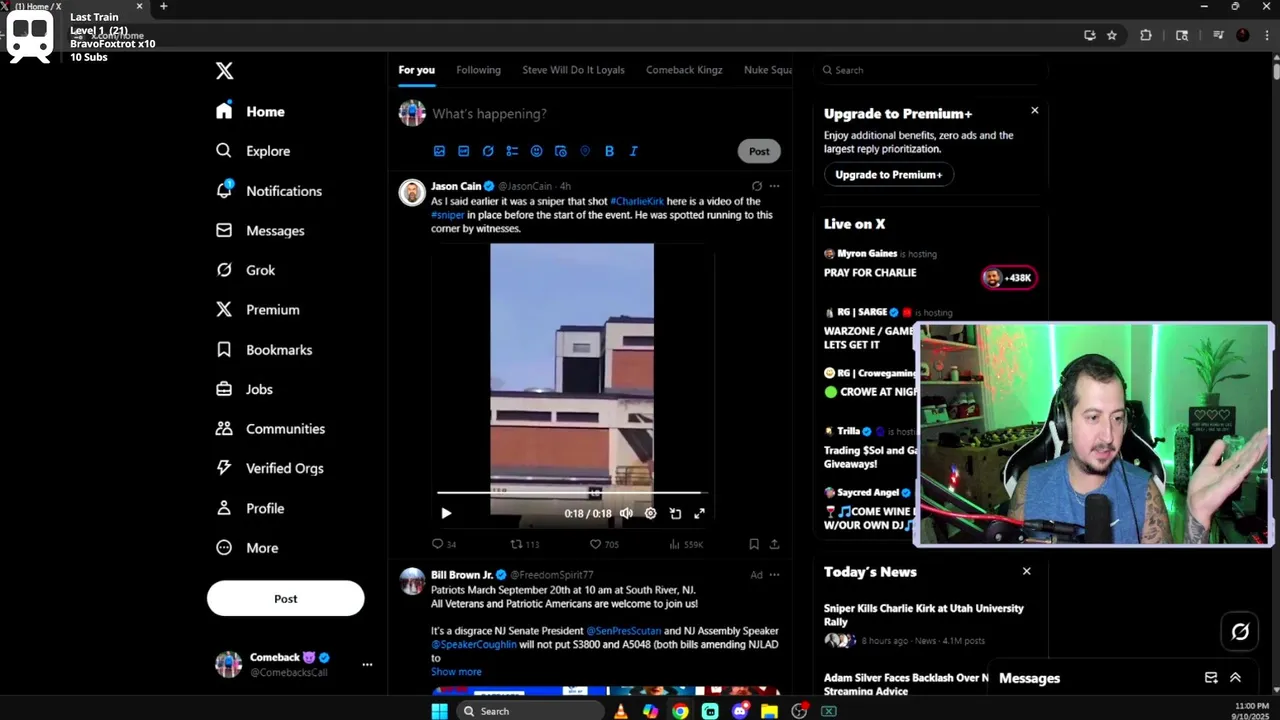Viewport: 1280px width, 720px height.
Task: Click the X search field
Action: 930,70
